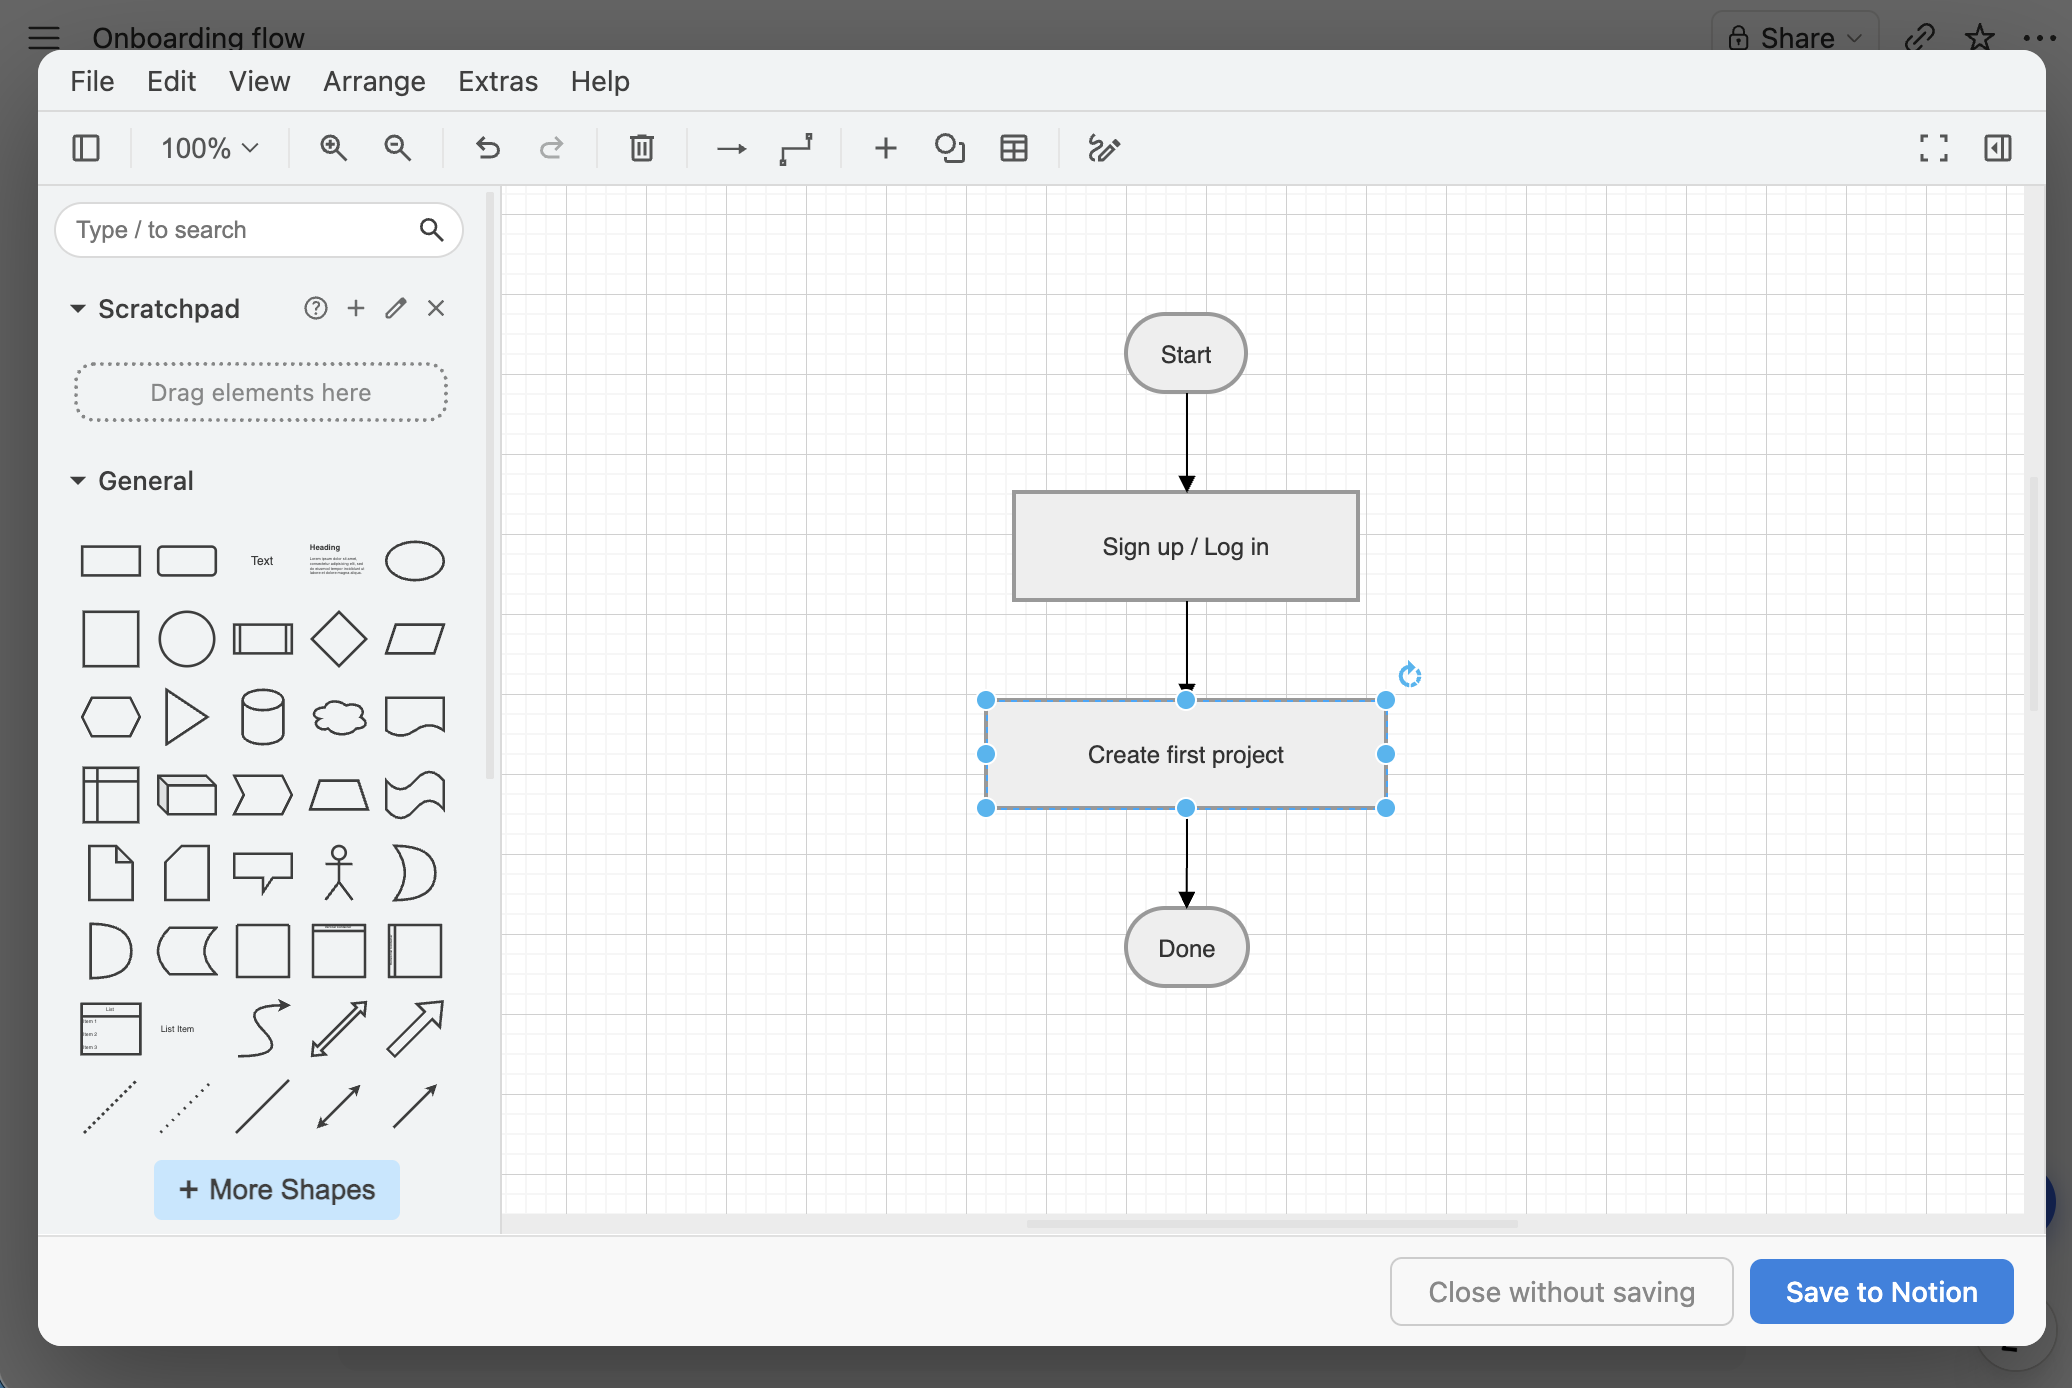
Task: Activate the freehand drawing tool
Action: tap(1104, 148)
